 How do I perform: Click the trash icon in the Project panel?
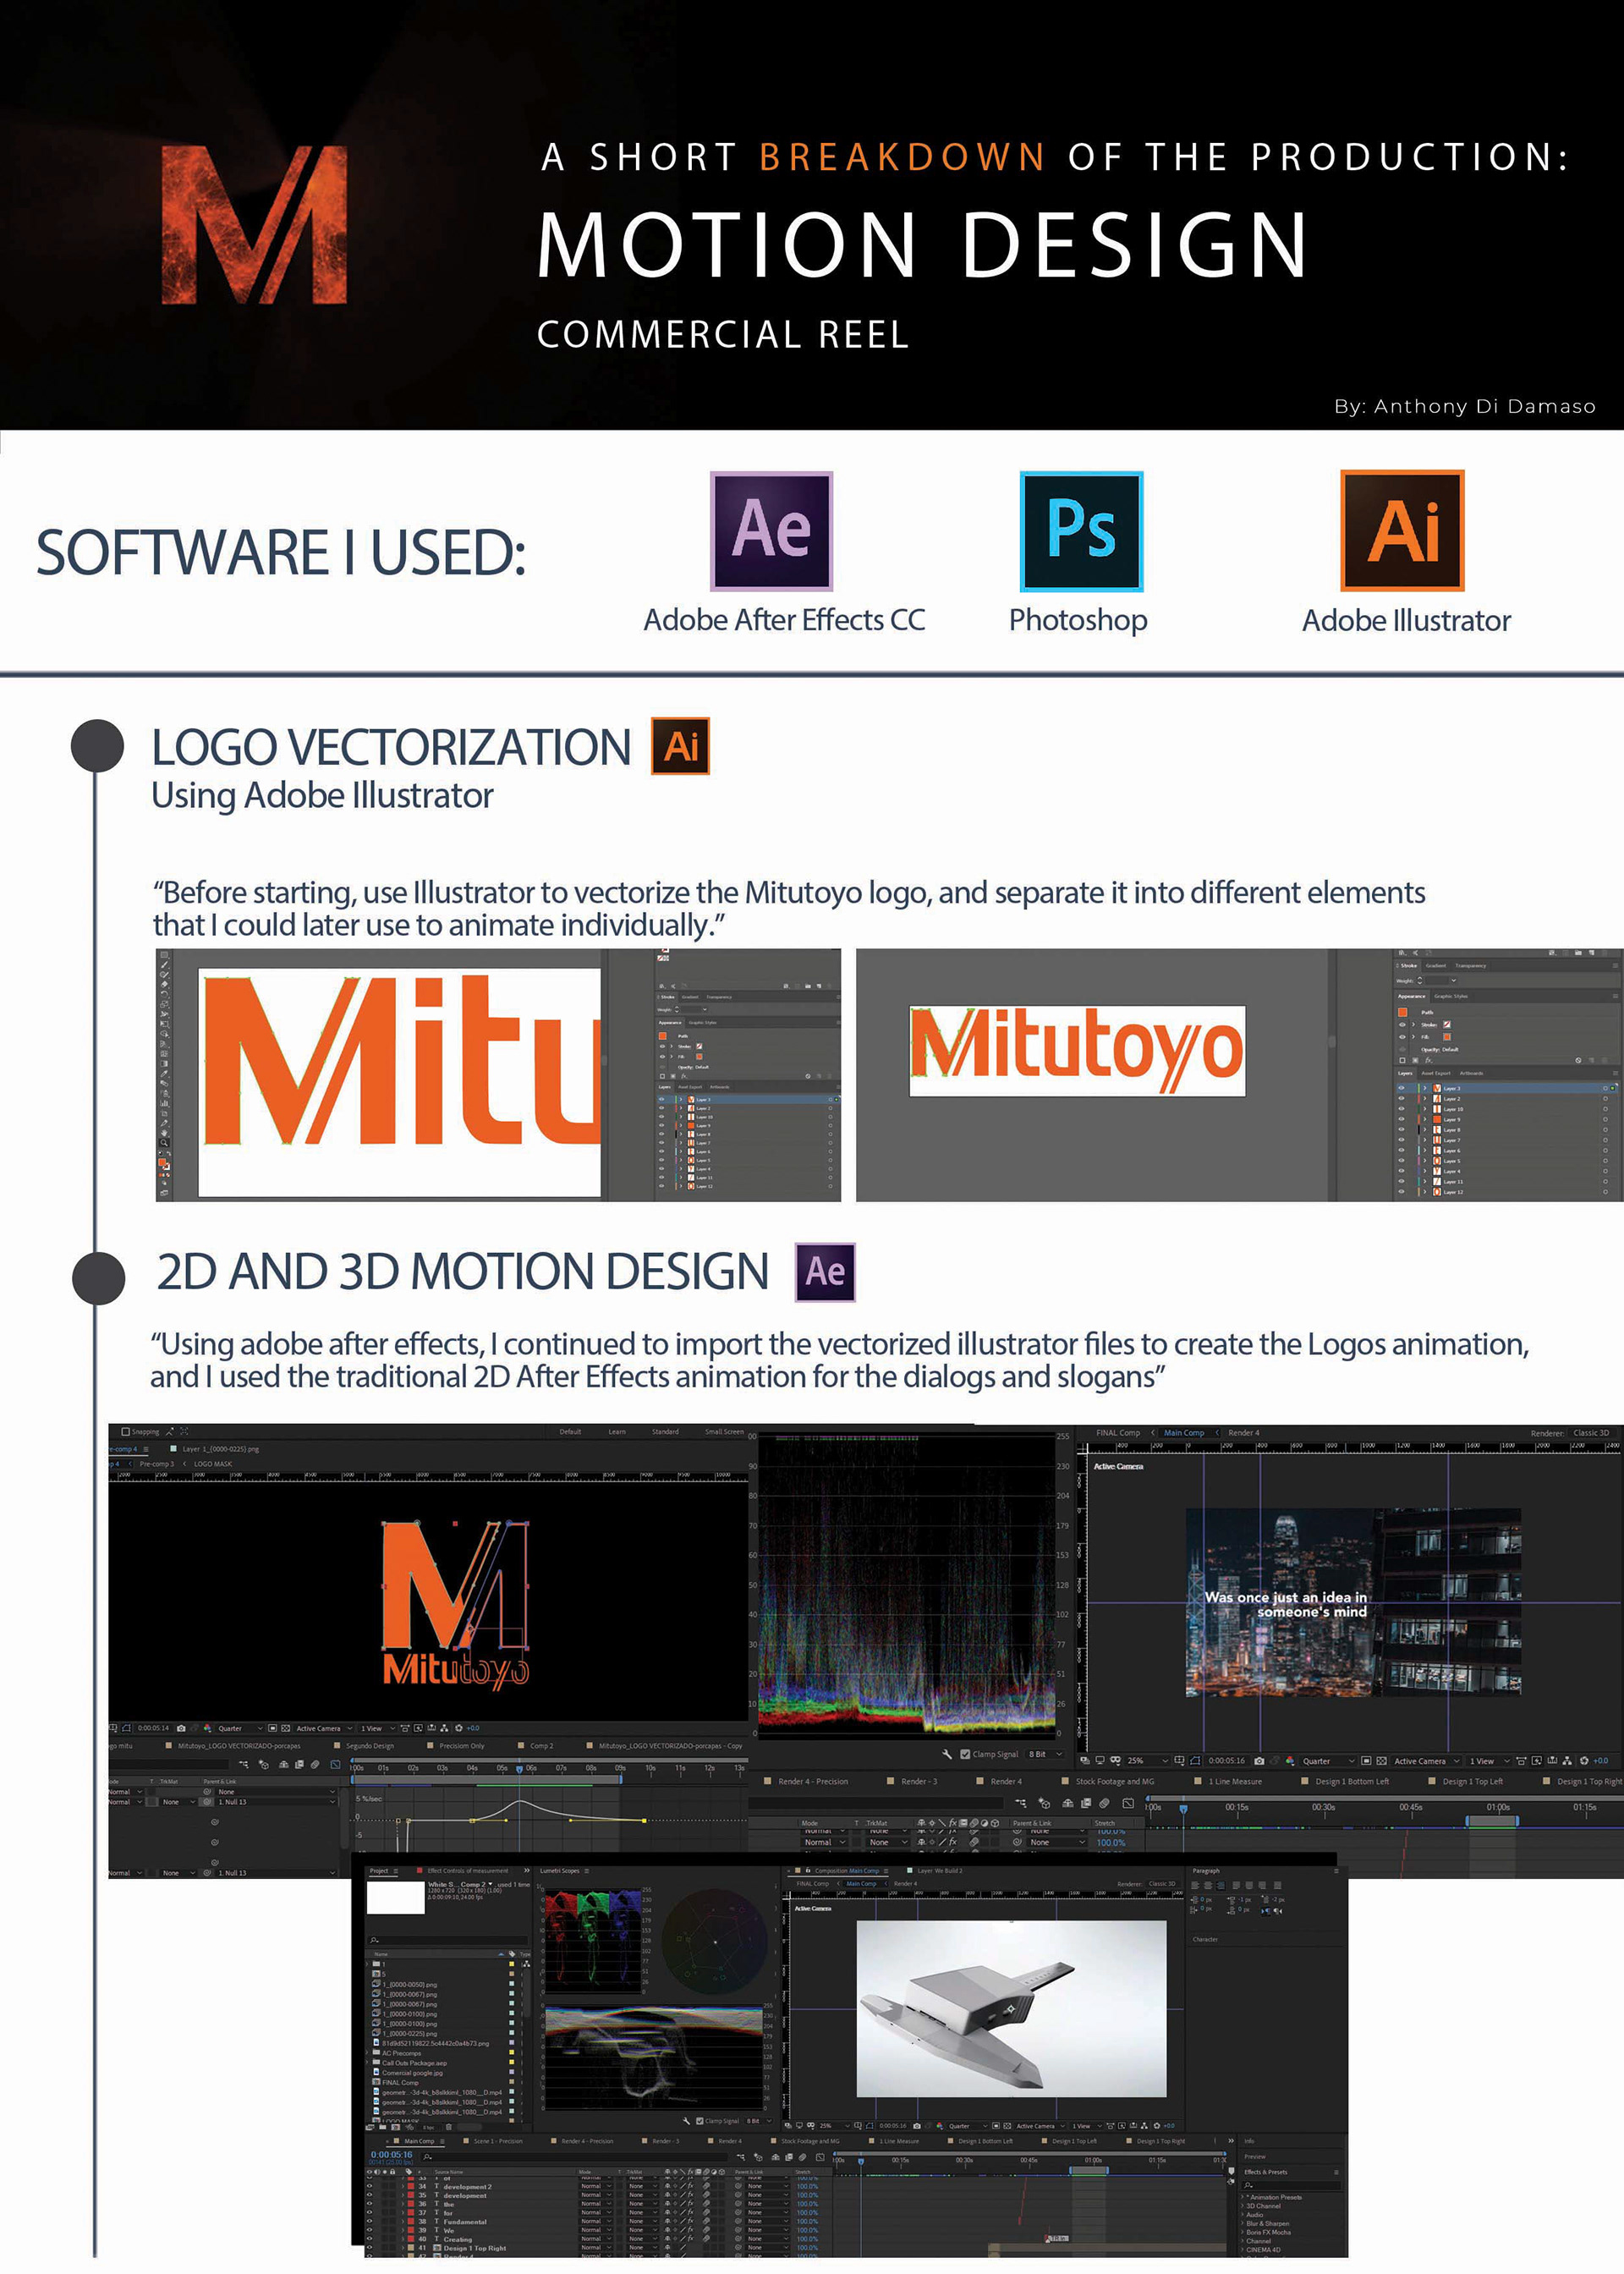(449, 2127)
